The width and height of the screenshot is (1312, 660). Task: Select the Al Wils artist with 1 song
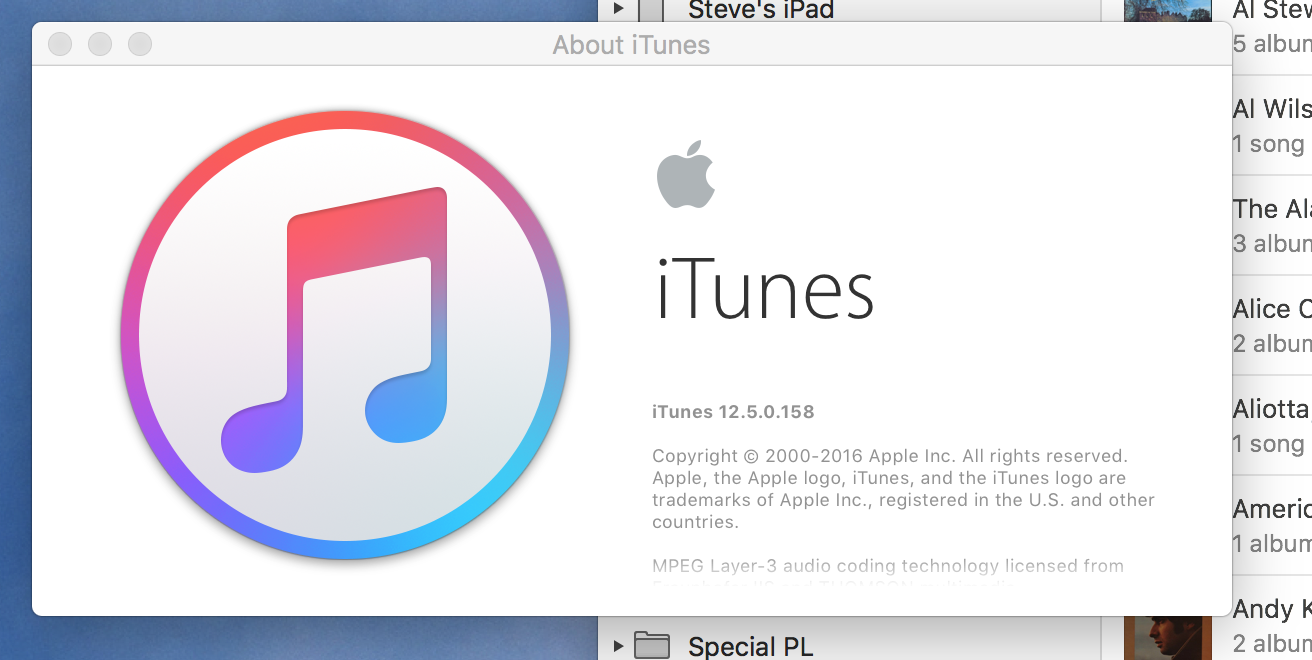[1272, 125]
